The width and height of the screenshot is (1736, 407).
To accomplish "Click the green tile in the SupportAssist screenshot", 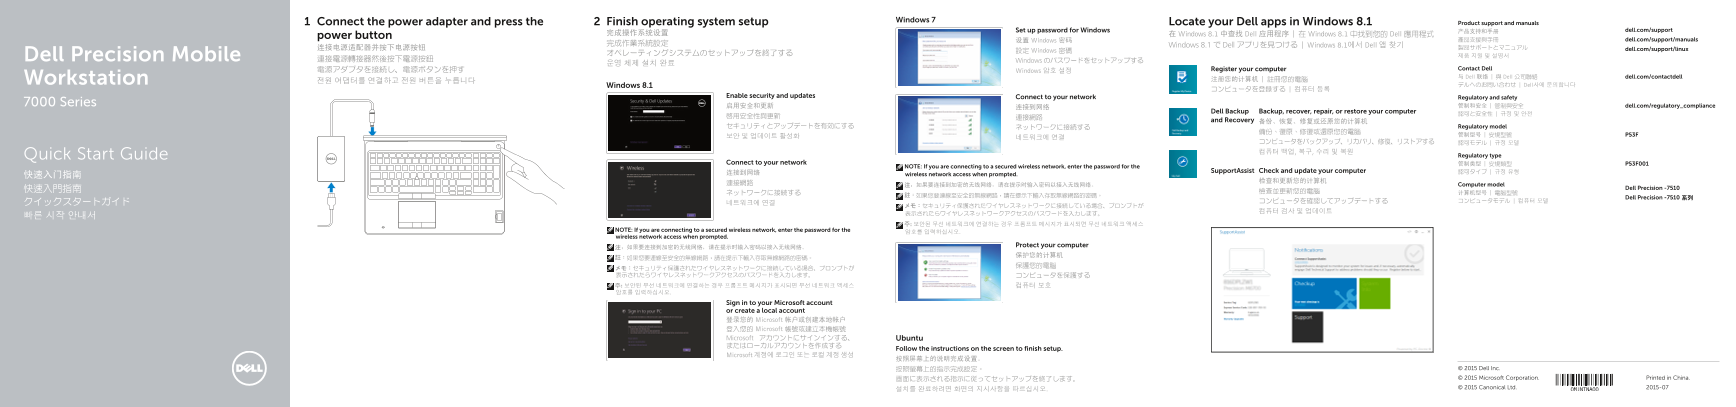I will 1373,293.
